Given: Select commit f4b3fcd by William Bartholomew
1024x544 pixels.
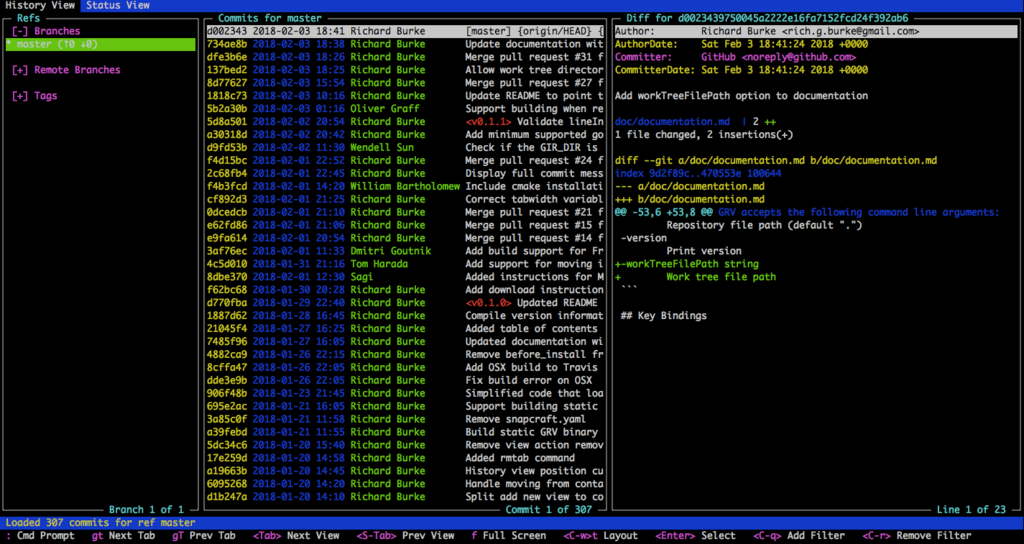Looking at the screenshot, I should coord(406,186).
